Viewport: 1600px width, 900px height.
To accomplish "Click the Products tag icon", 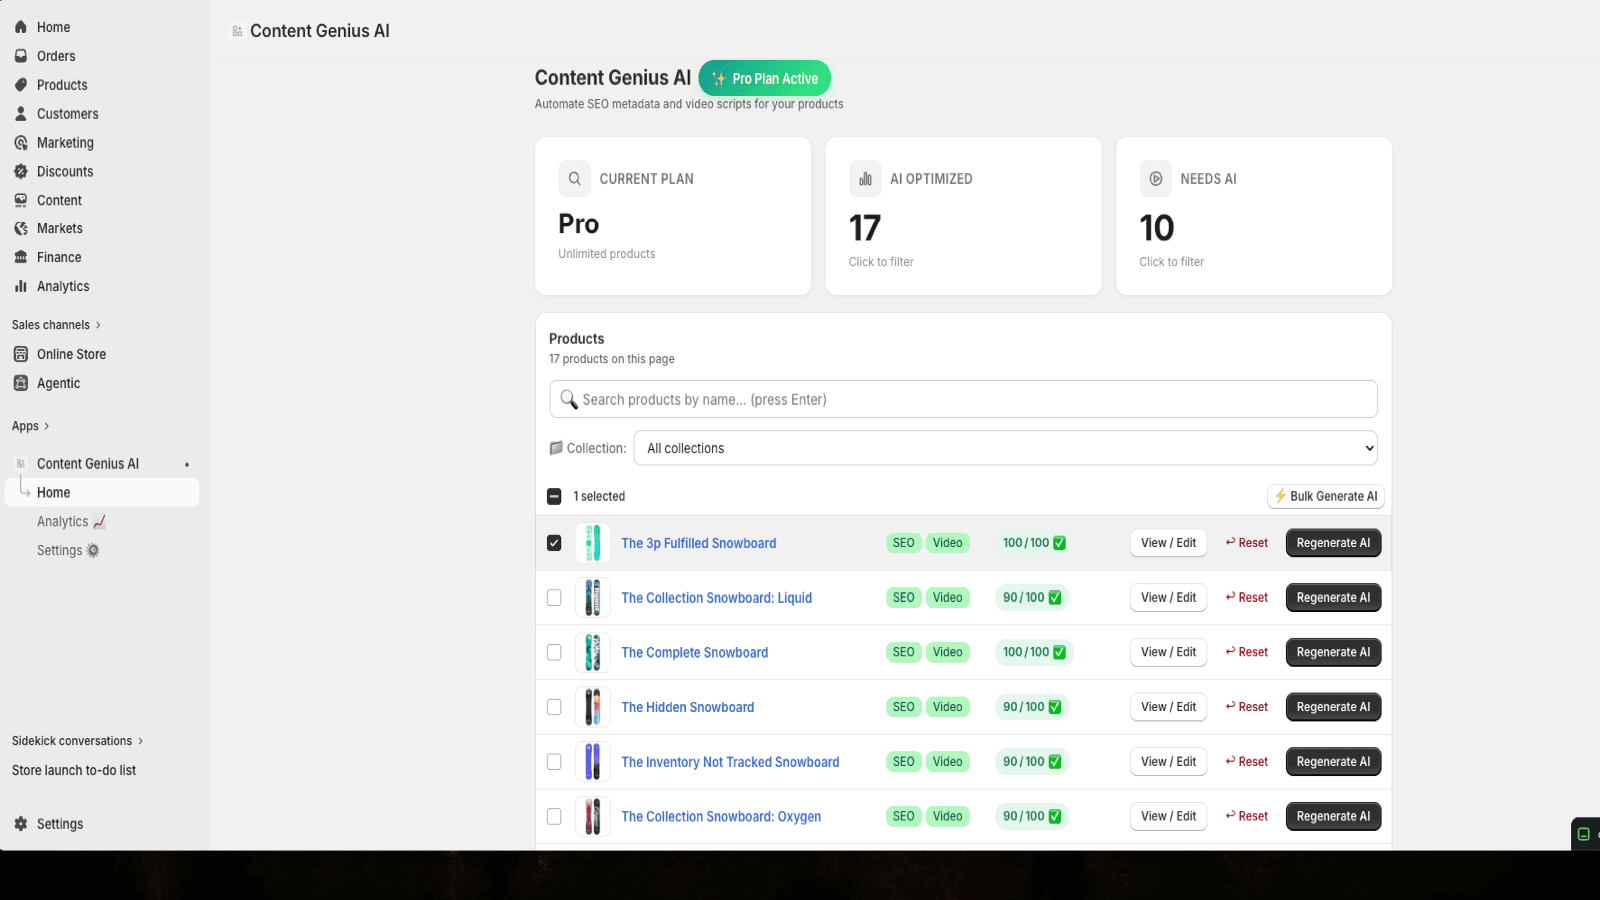I will pos(21,85).
